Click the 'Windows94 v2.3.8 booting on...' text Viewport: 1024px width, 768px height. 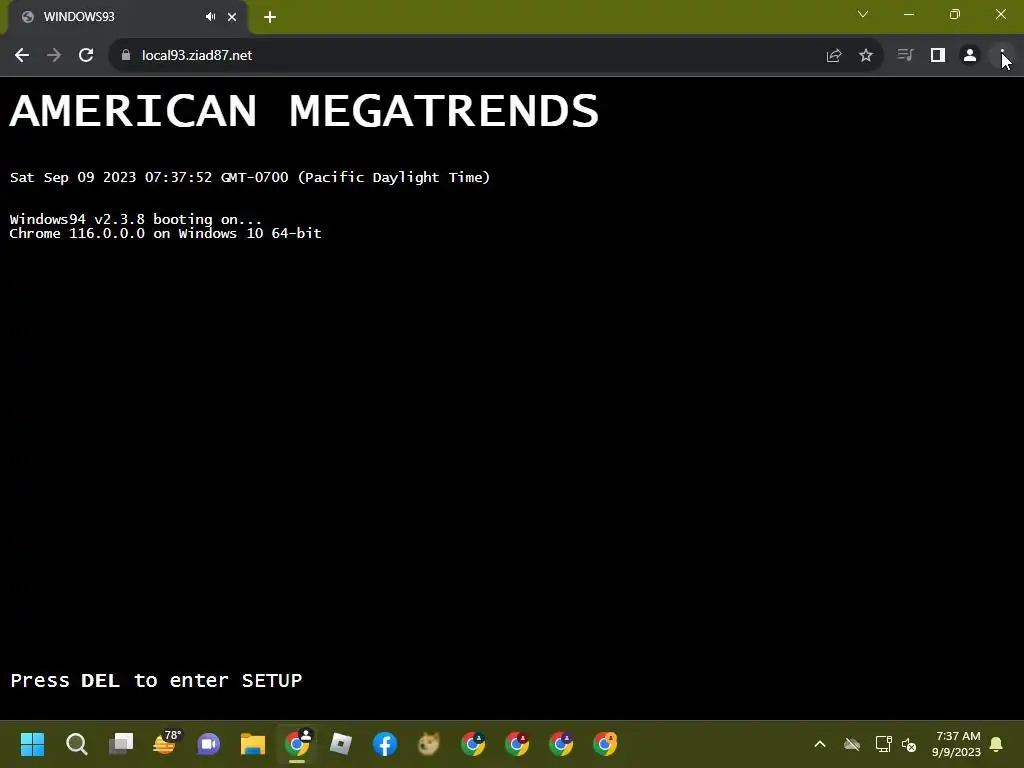tap(135, 219)
